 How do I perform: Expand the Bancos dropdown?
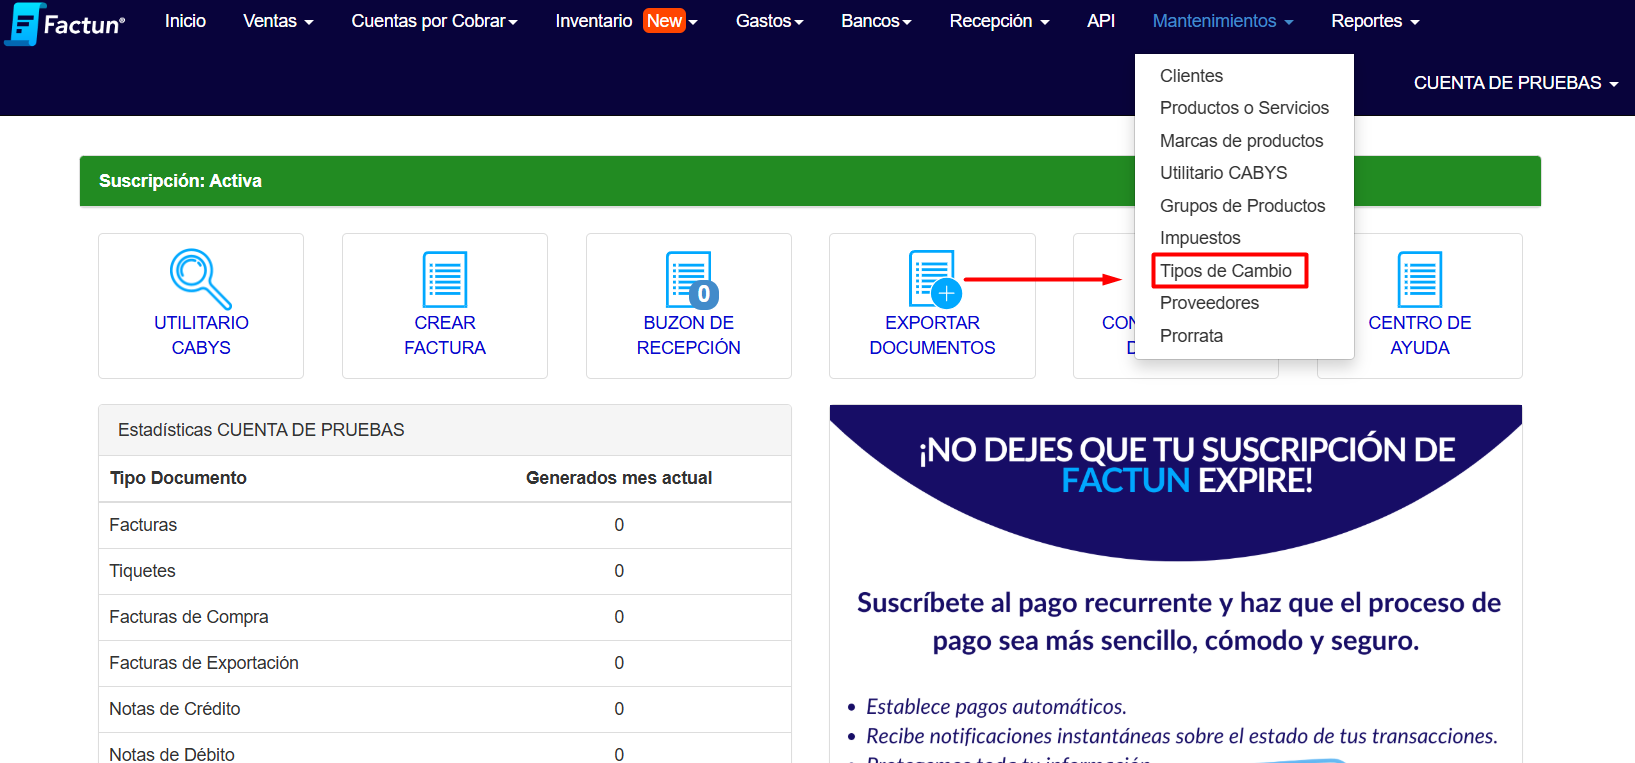point(876,21)
